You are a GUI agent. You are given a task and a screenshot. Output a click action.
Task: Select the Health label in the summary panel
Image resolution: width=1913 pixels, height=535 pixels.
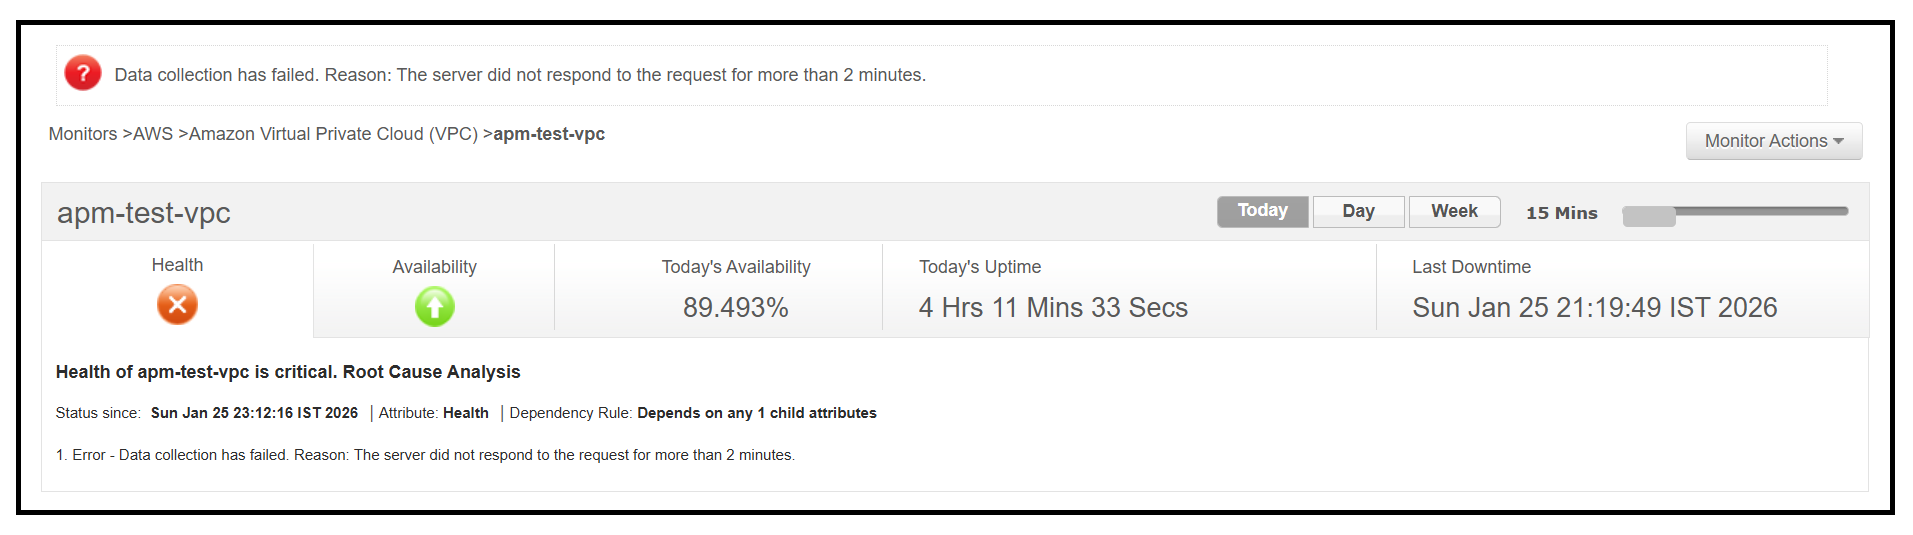[177, 265]
